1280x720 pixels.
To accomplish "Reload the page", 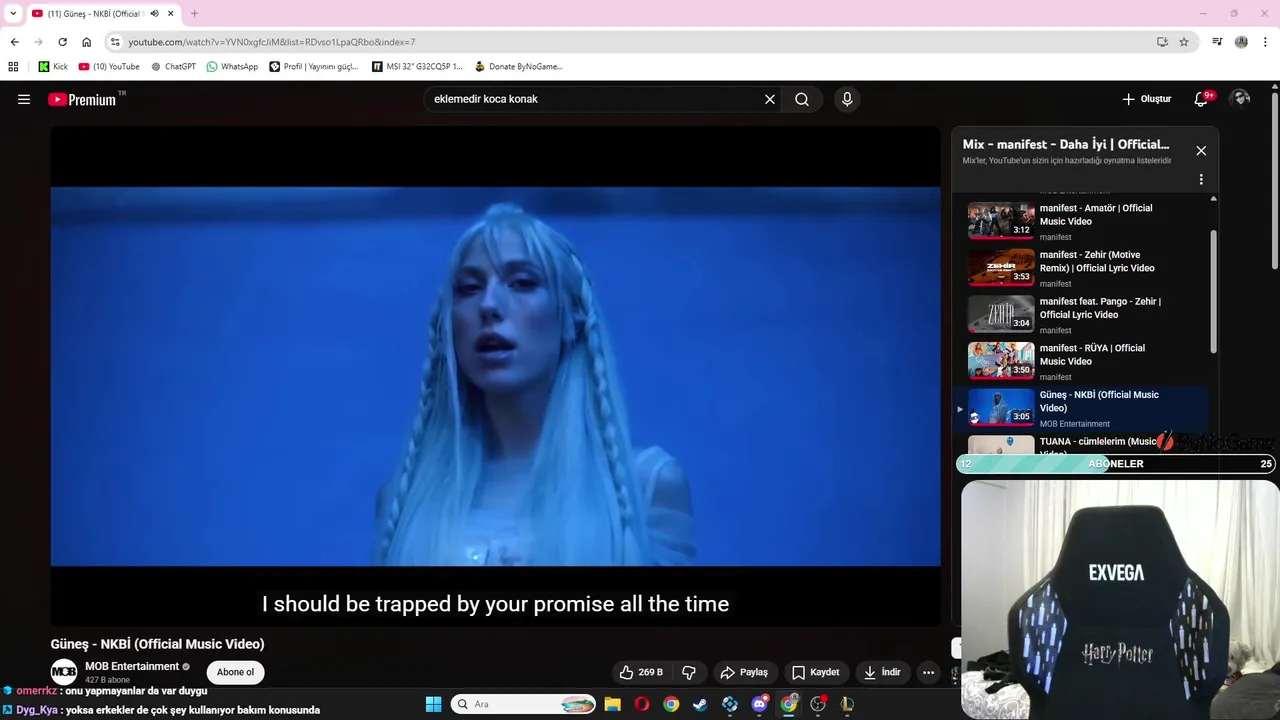I will 62,42.
